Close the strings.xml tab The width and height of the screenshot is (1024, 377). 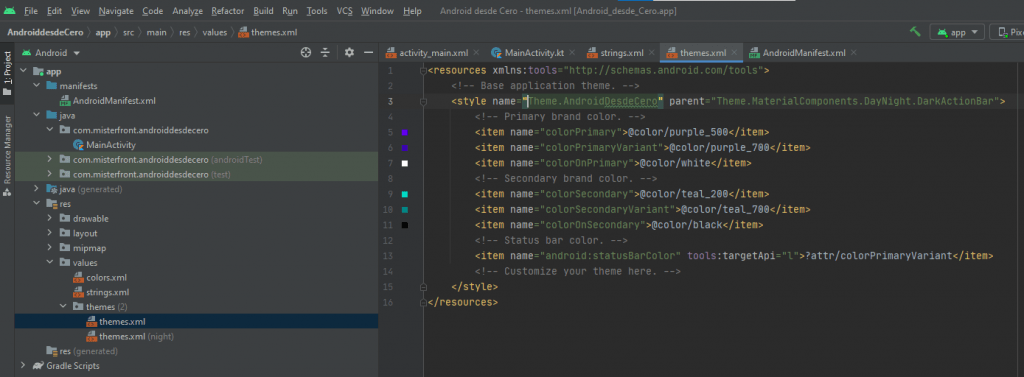650,53
